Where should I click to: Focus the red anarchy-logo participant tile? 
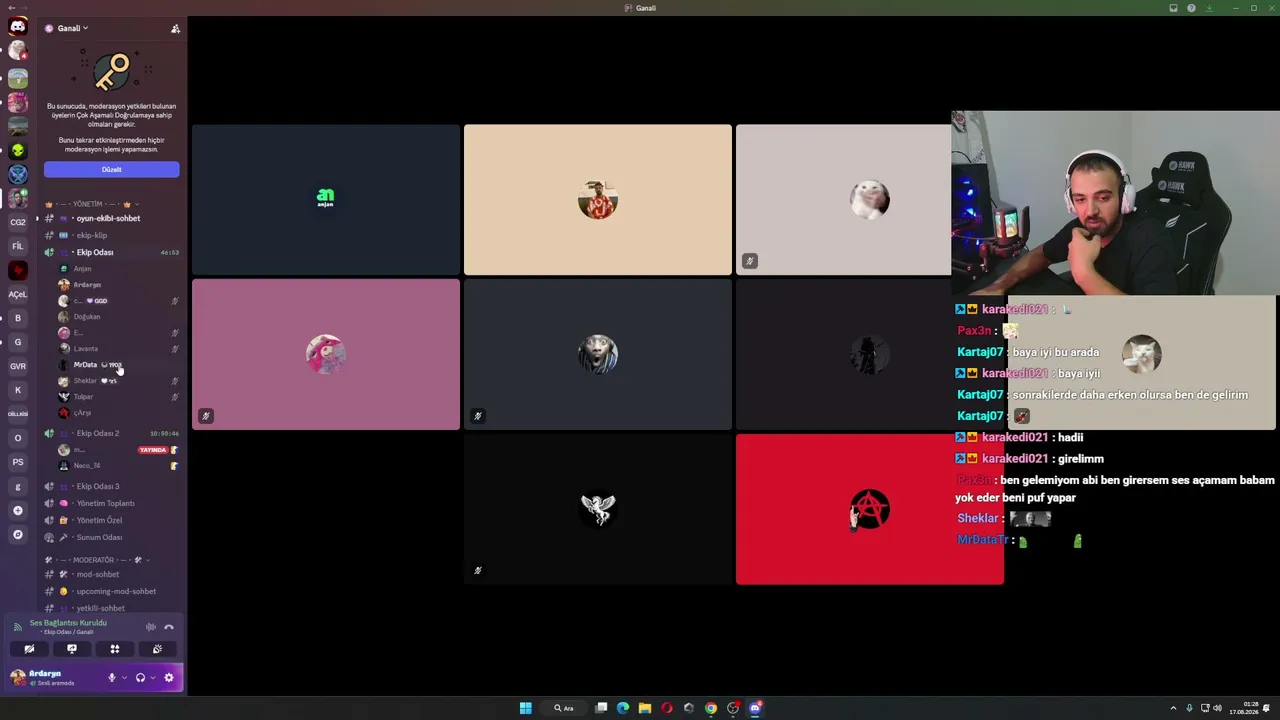(x=870, y=509)
